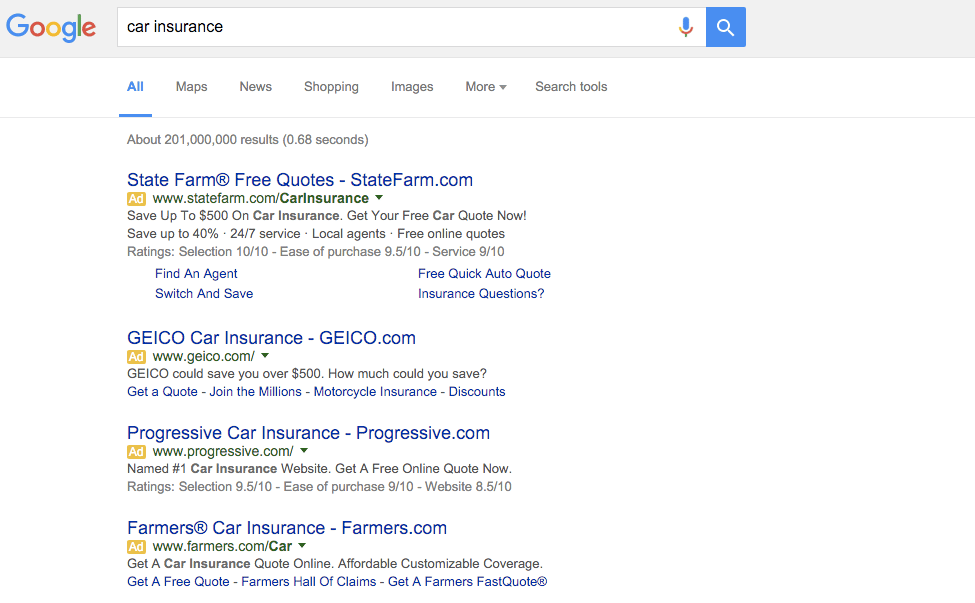This screenshot has width=975, height=603.
Task: Click 'GEICO could save you over $500' text
Action: 307,374
